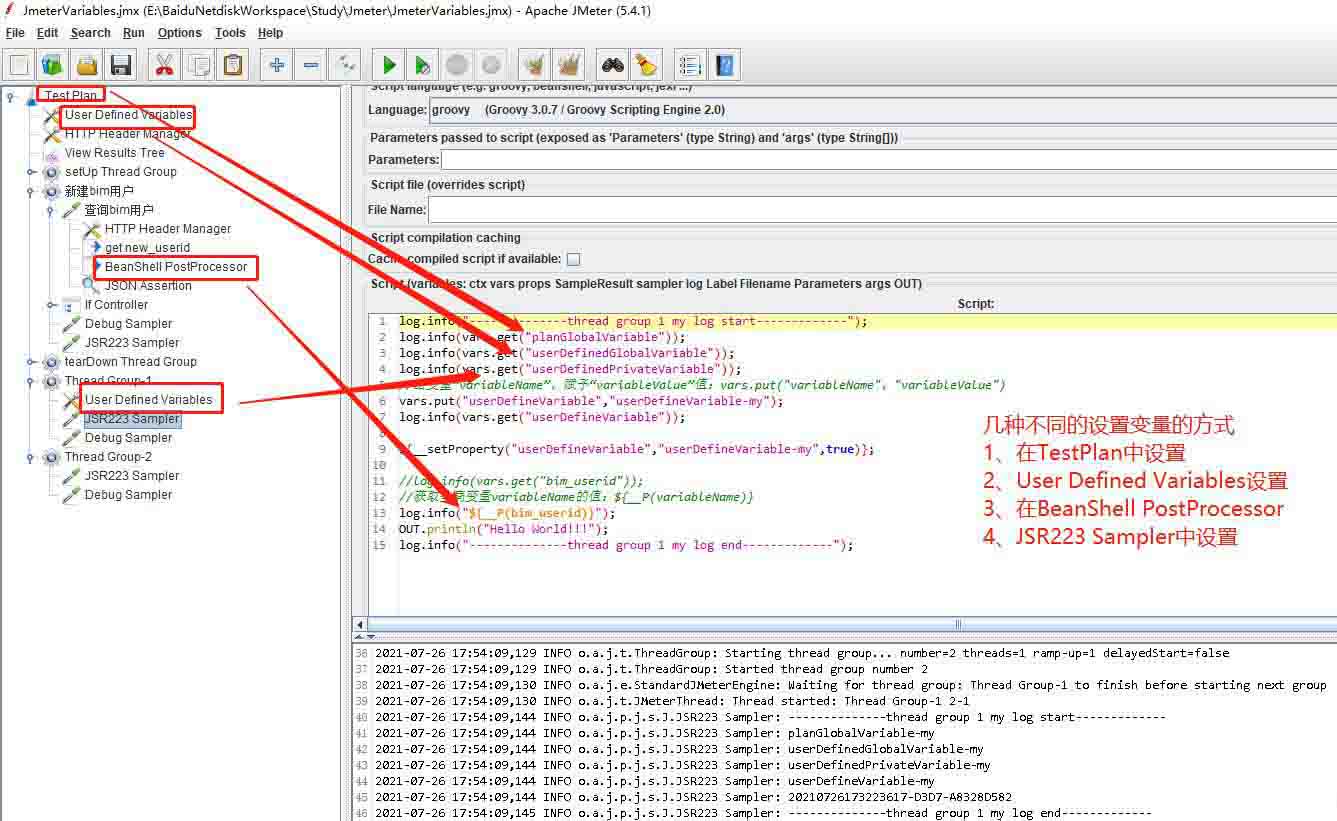
Task: Expand the setUp Thread Group node
Action: click(32, 172)
